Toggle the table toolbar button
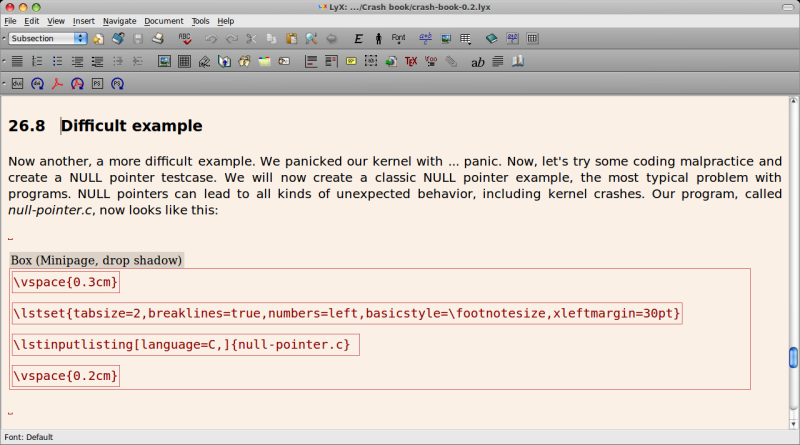Image resolution: width=800 pixels, height=445 pixels. click(x=532, y=39)
